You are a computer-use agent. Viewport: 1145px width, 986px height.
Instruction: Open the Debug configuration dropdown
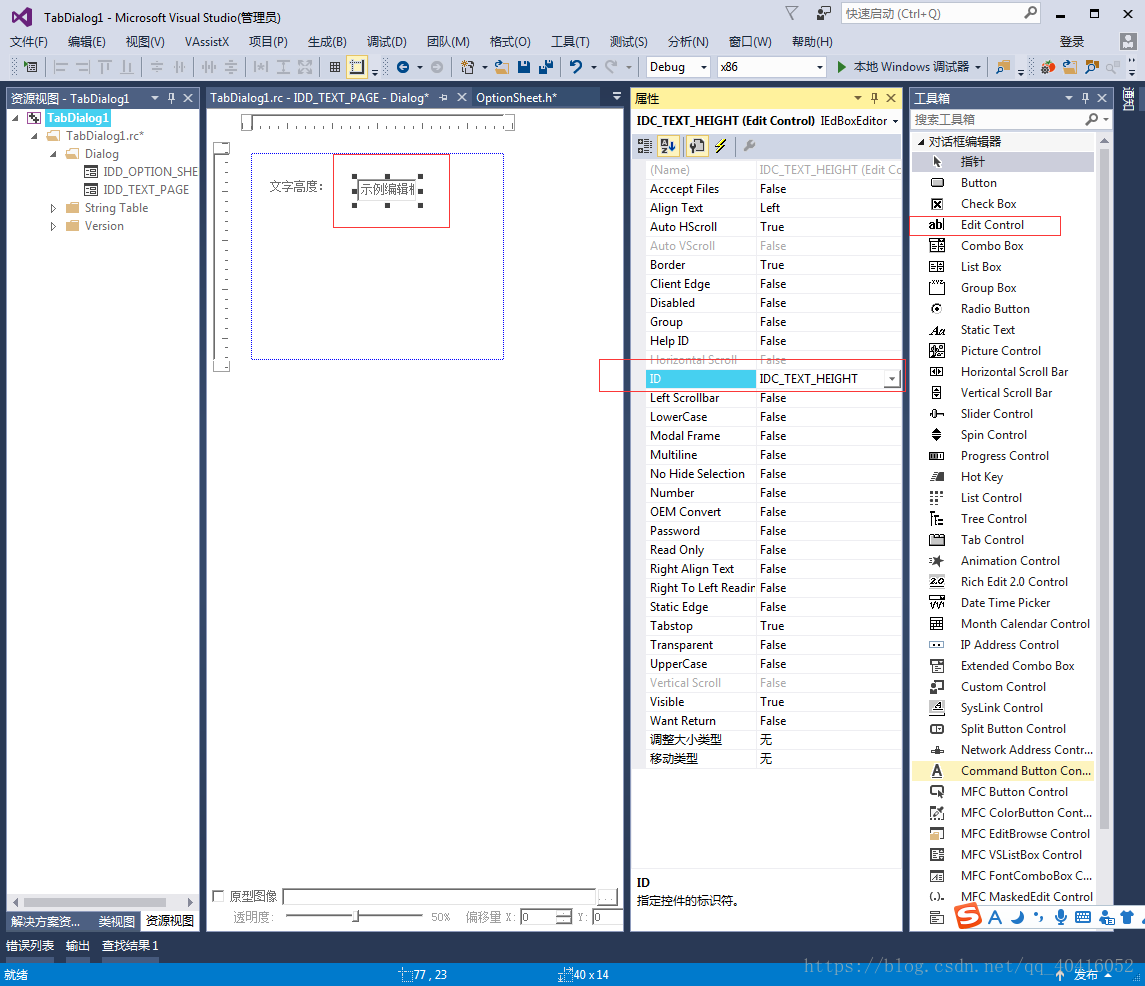click(704, 67)
